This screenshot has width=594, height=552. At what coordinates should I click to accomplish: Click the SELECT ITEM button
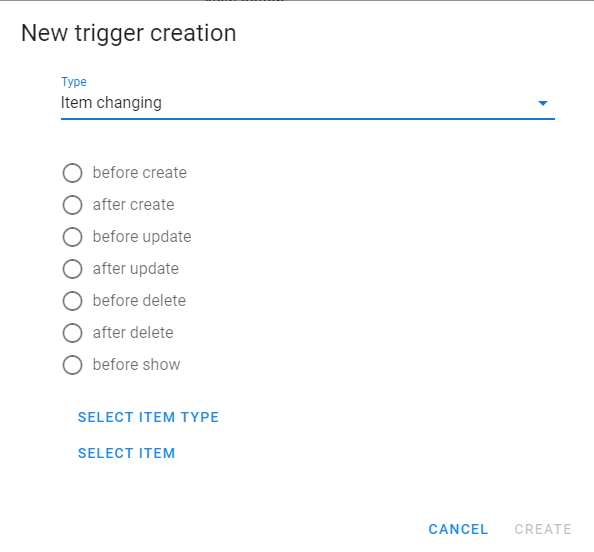point(127,453)
